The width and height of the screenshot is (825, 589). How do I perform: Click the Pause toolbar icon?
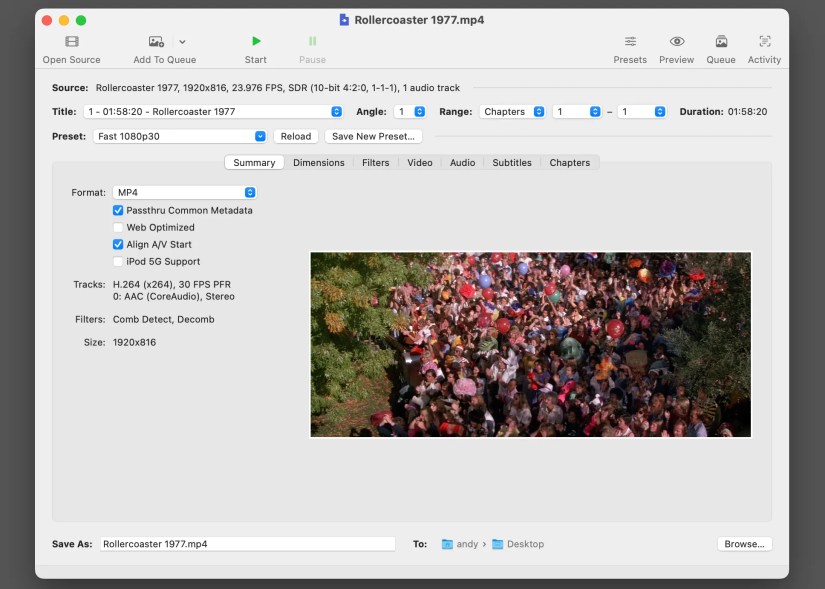[x=313, y=41]
